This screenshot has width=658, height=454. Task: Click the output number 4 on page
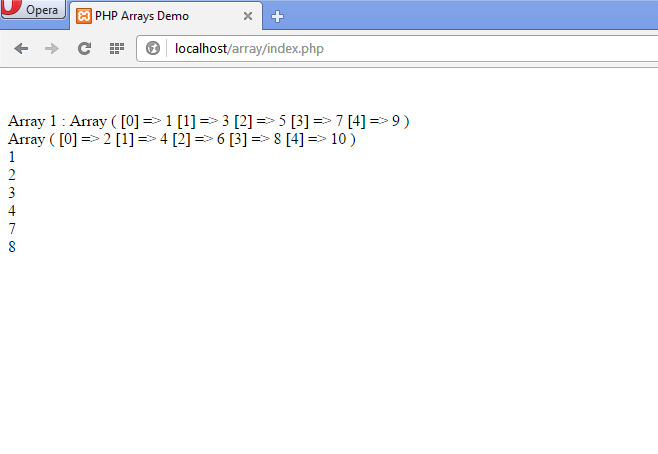(12, 211)
